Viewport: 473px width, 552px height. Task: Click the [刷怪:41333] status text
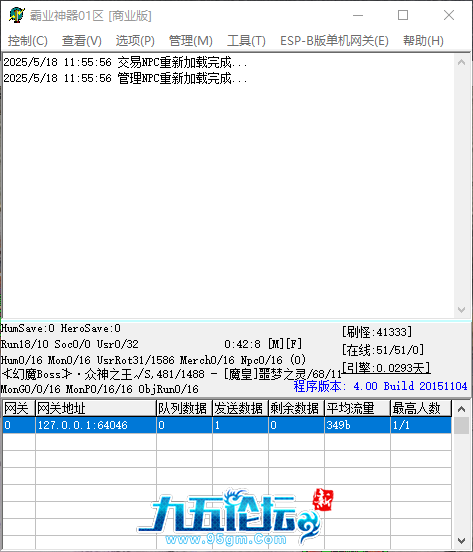pyautogui.click(x=377, y=332)
